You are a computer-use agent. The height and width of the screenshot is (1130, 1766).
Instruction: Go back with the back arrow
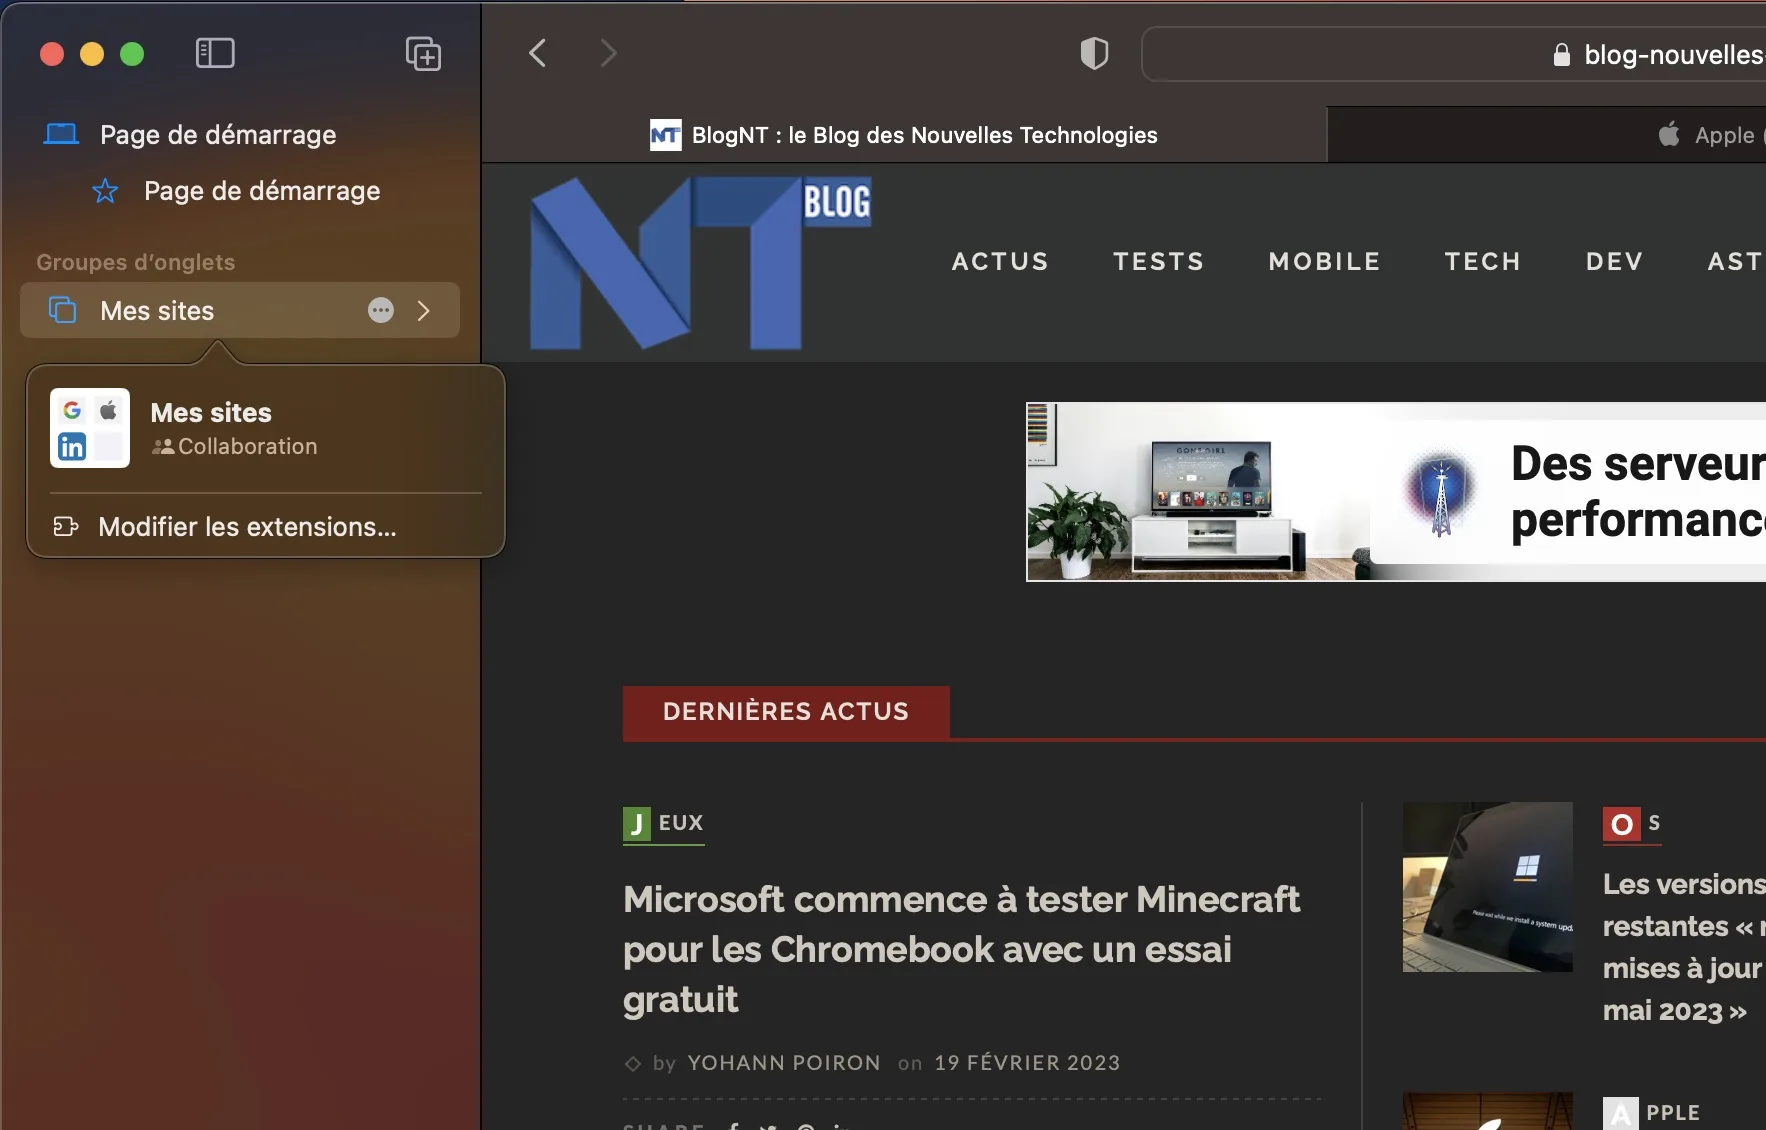pyautogui.click(x=538, y=53)
